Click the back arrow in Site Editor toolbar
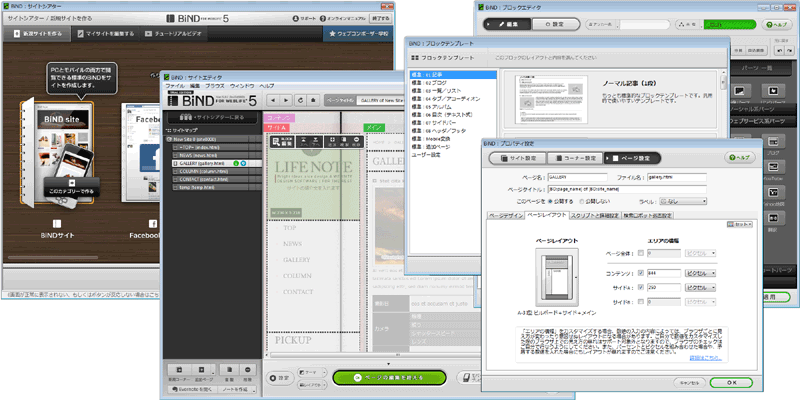Image resolution: width=800 pixels, height=400 pixels. tap(273, 100)
